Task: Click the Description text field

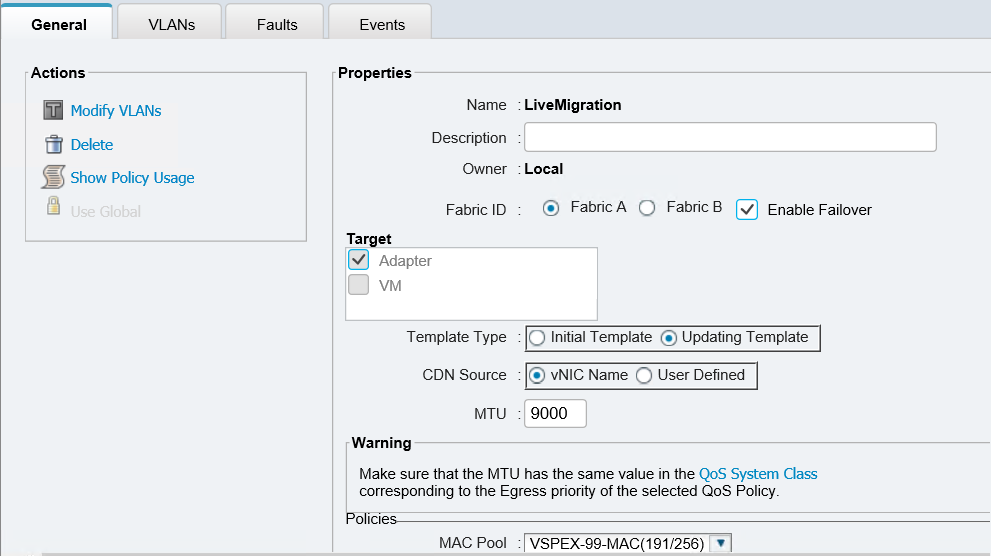Action: point(730,137)
